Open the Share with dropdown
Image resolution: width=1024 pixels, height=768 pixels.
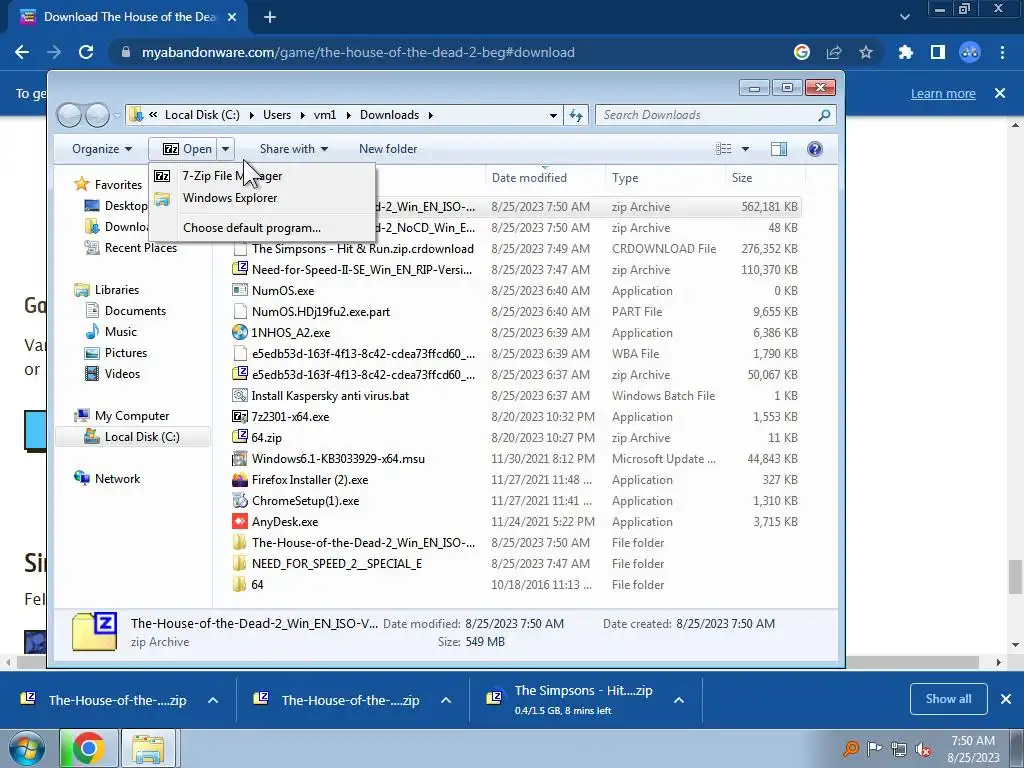tap(293, 149)
